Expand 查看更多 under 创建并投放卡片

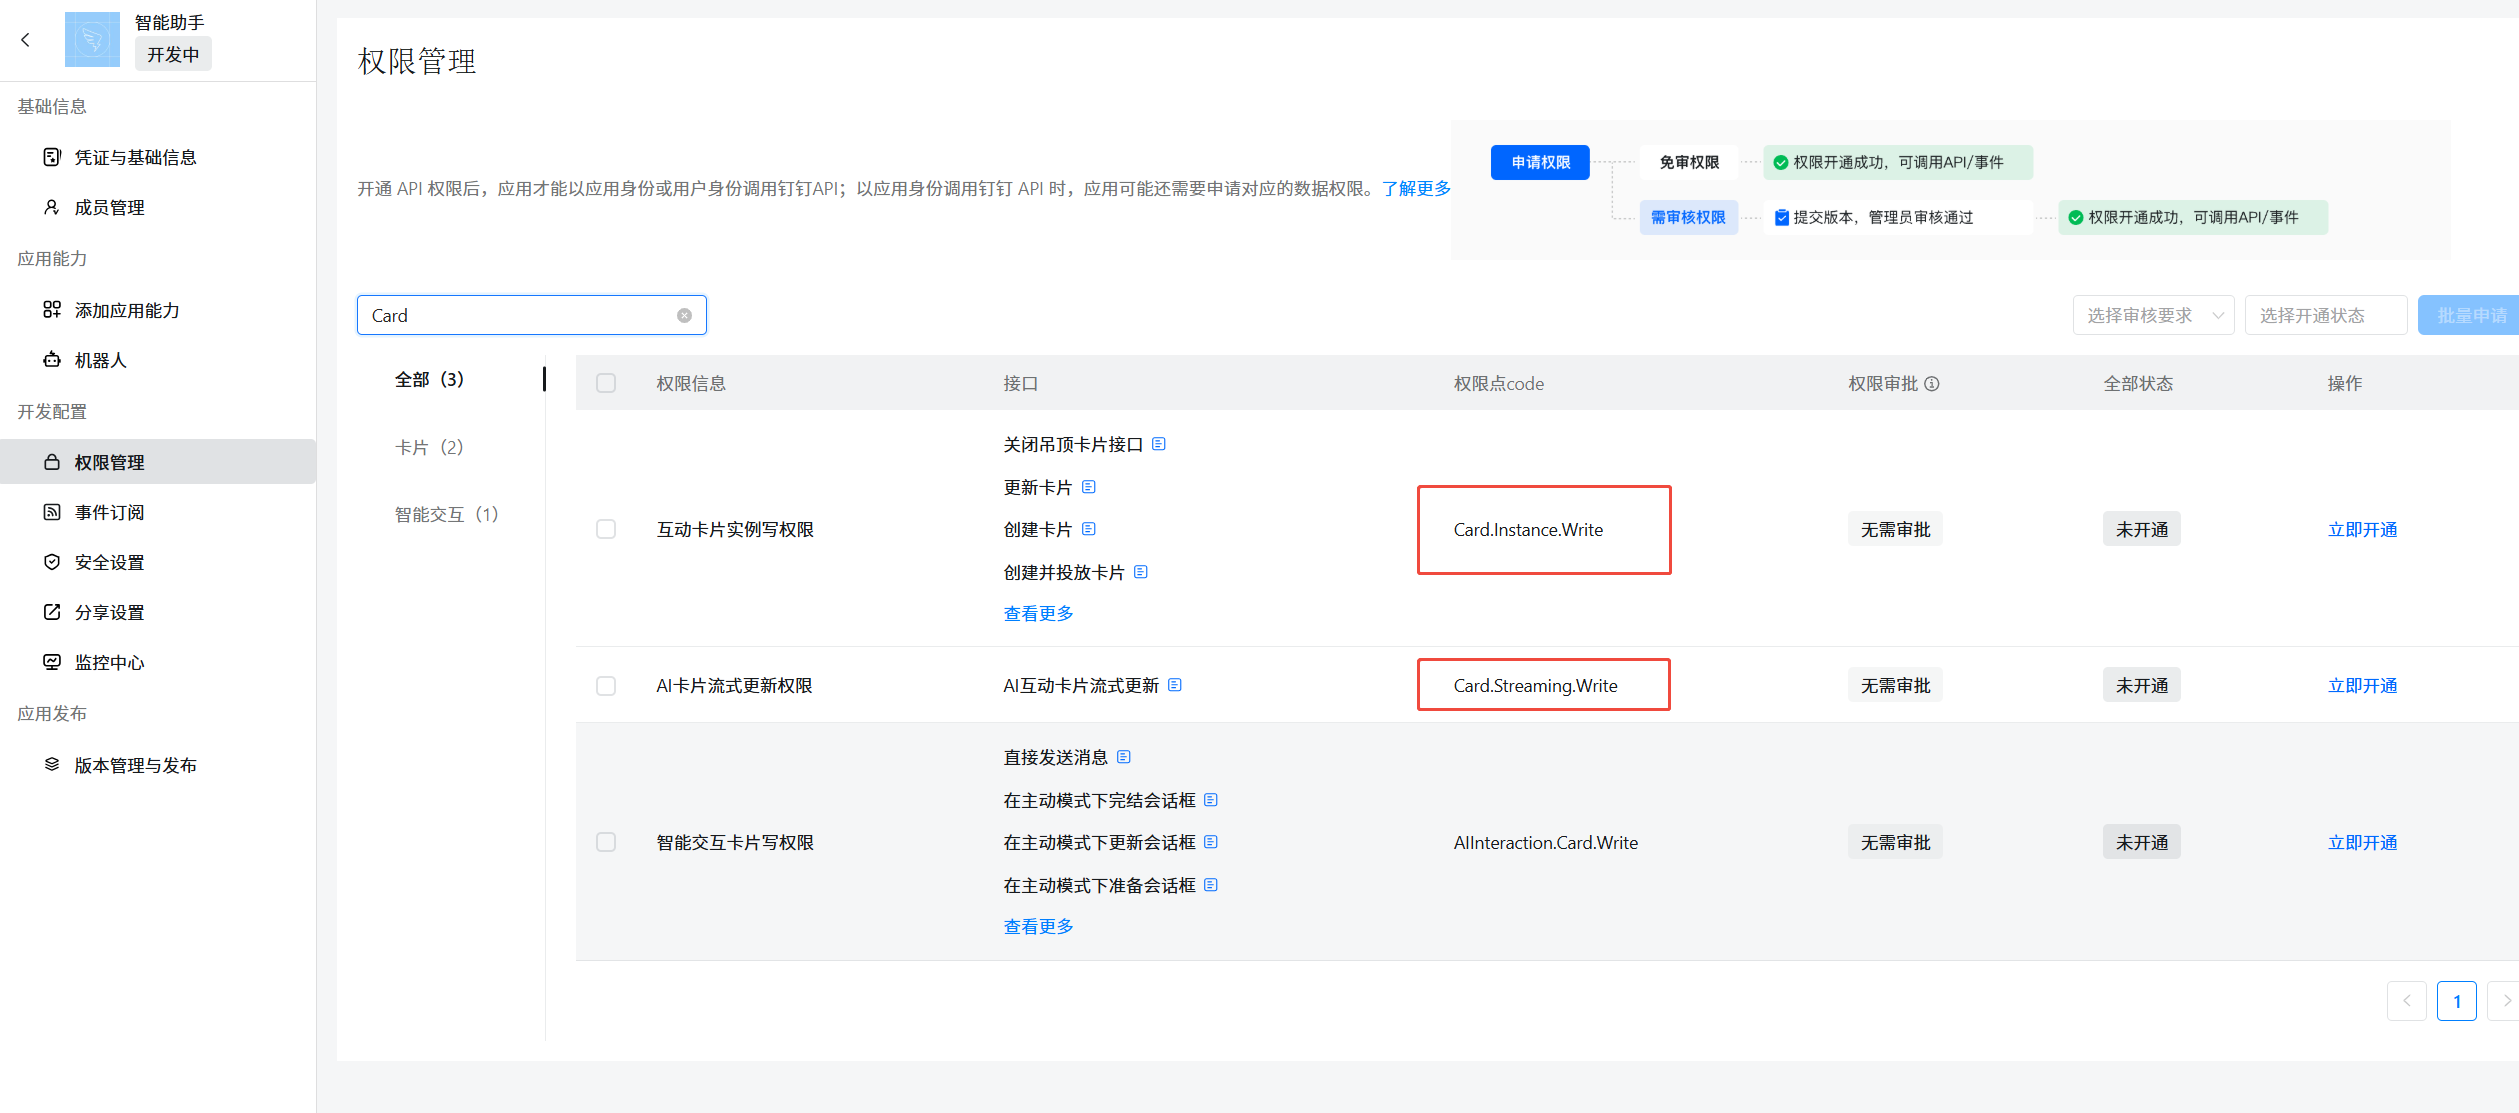click(1038, 613)
